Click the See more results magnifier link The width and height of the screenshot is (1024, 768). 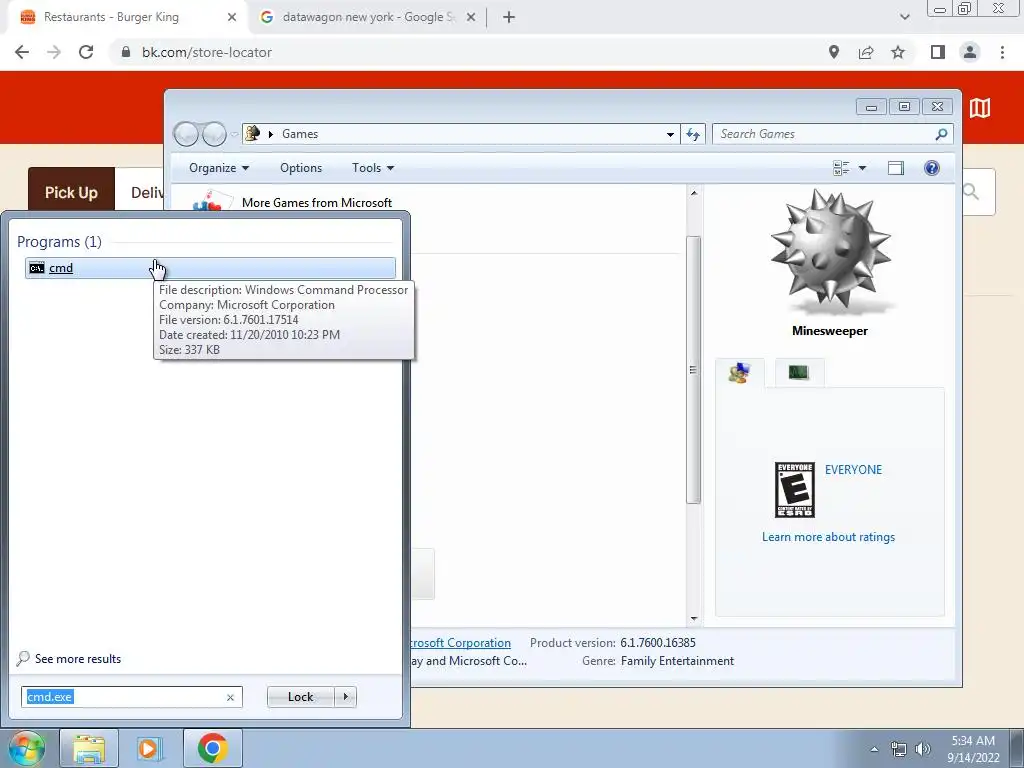pyautogui.click(x=69, y=658)
